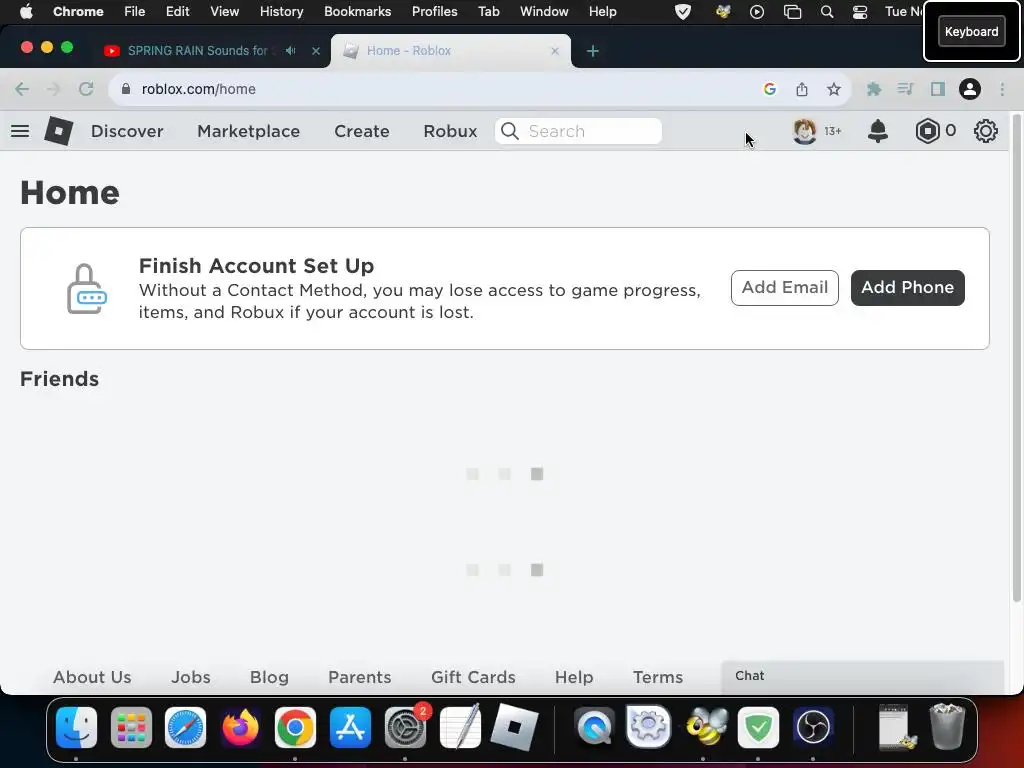Open the Roblox settings gear
Viewport: 1024px width, 768px height.
click(x=985, y=131)
